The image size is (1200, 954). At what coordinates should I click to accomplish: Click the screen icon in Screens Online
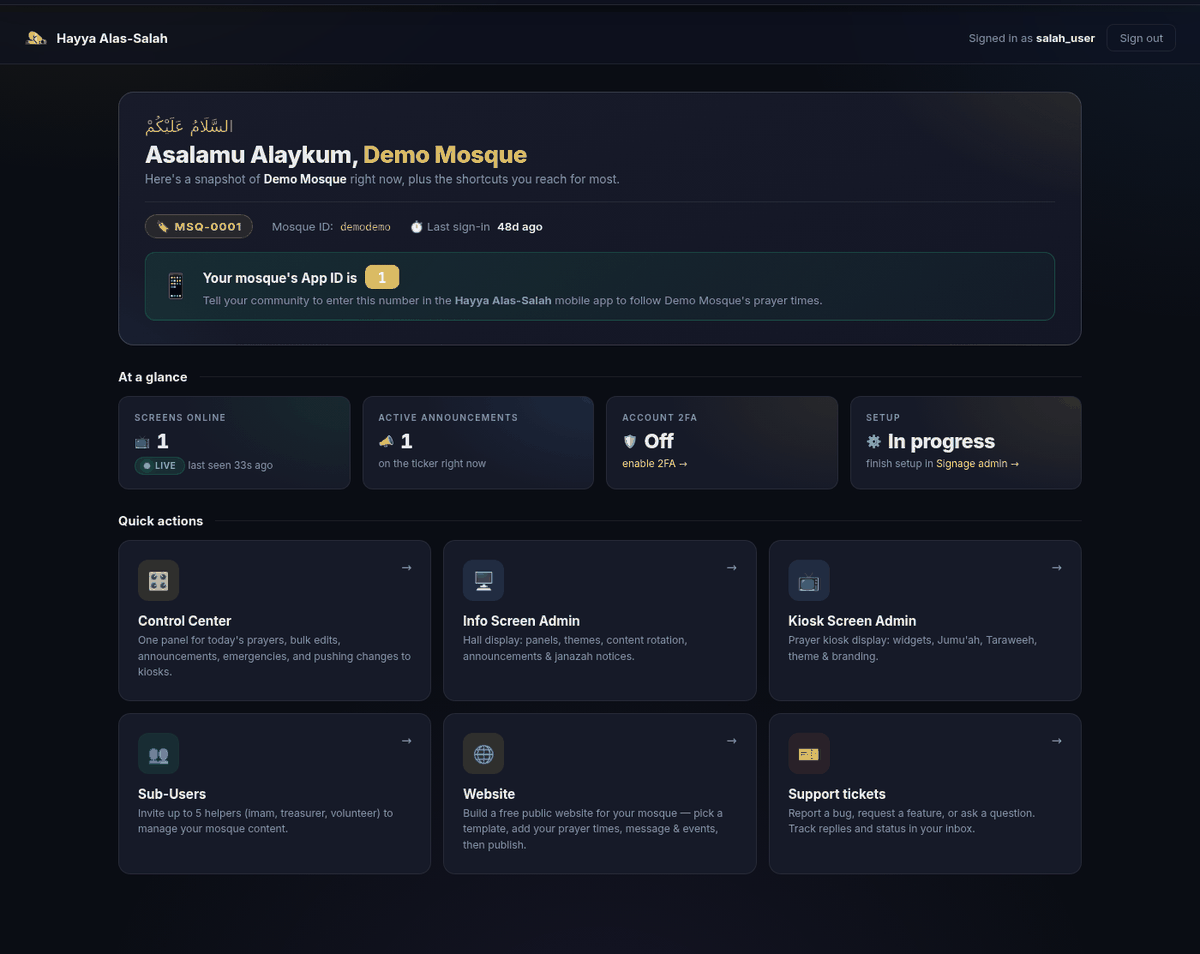pyautogui.click(x=142, y=441)
